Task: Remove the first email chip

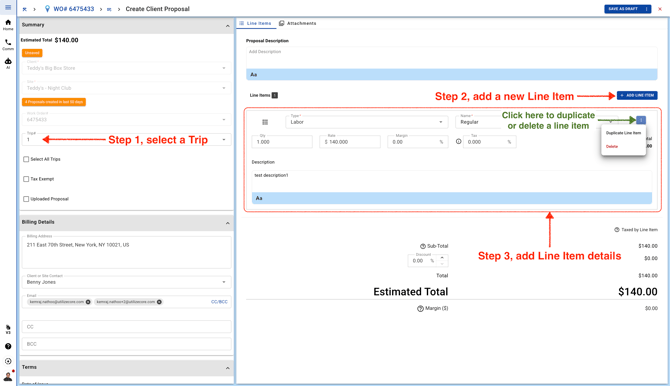Action: [88, 302]
